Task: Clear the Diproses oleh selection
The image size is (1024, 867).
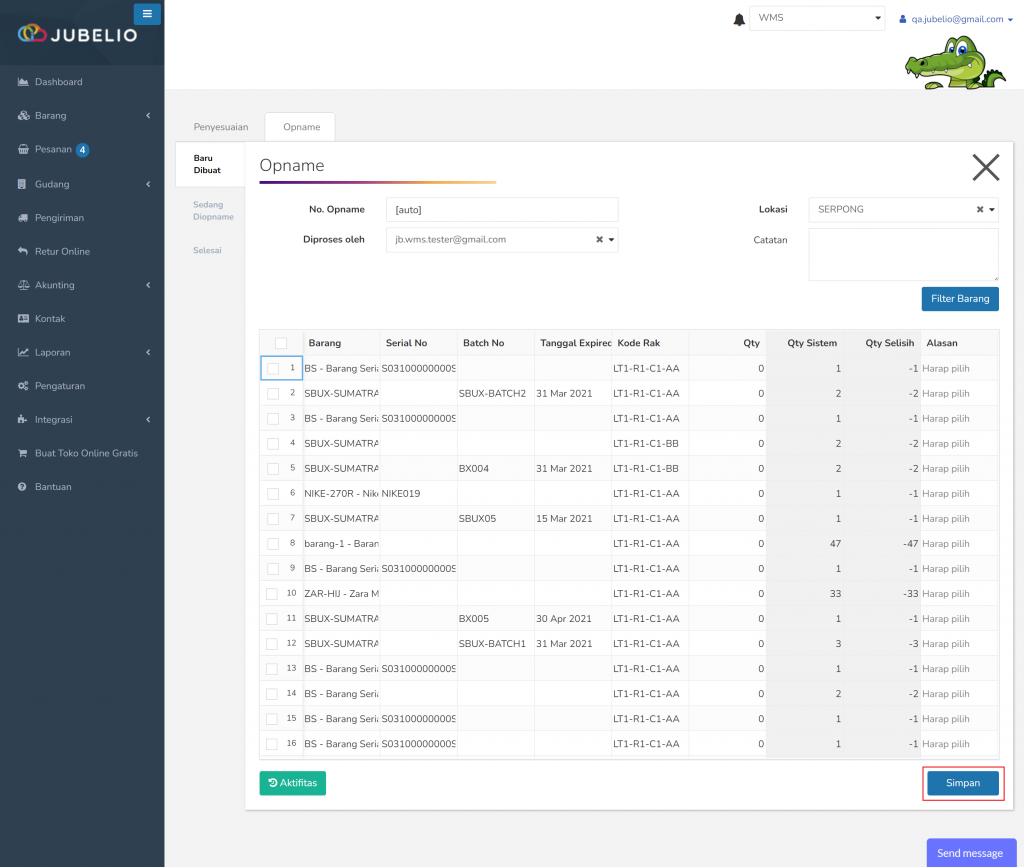Action: [599, 240]
